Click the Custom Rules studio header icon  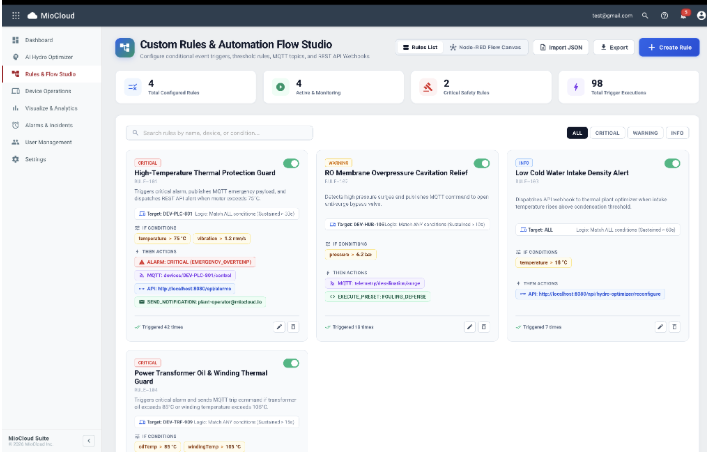[125, 47]
